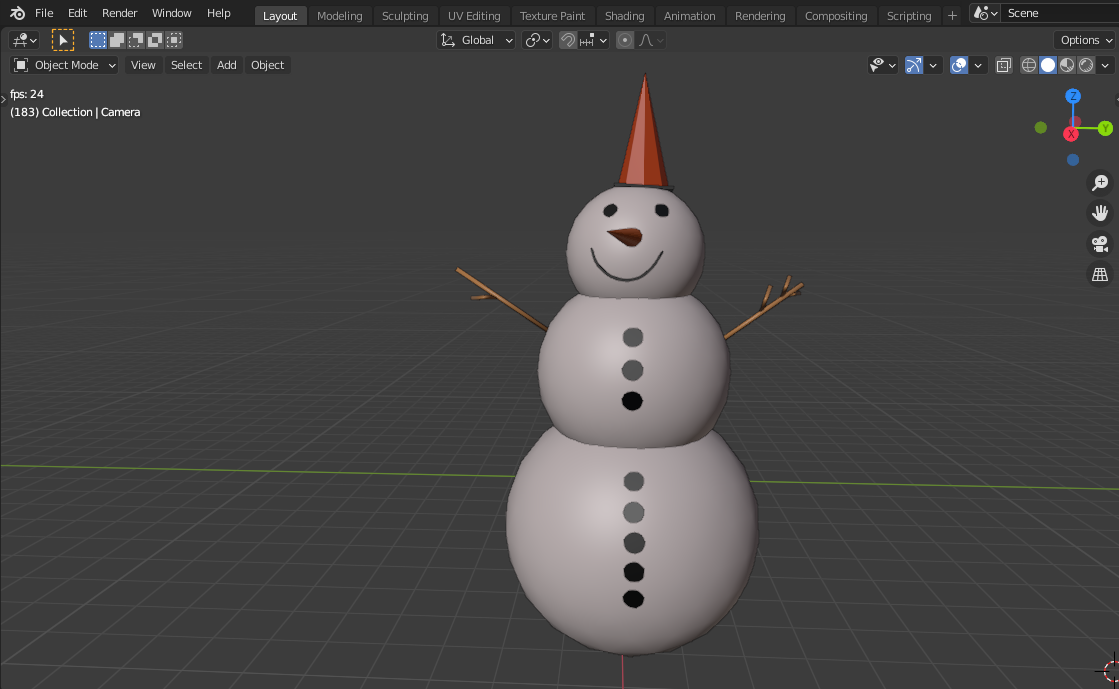Viewport: 1119px width, 689px height.
Task: Open the View menu in viewport header
Action: [143, 65]
